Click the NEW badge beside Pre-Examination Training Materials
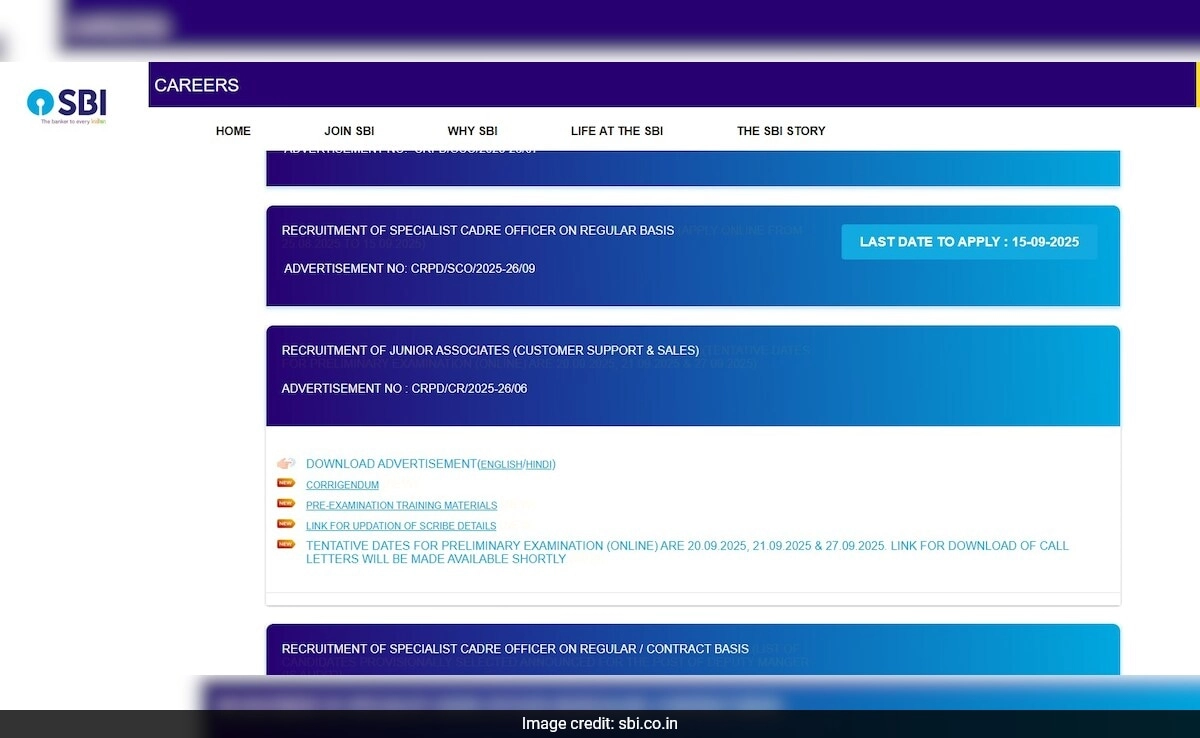 (x=286, y=504)
